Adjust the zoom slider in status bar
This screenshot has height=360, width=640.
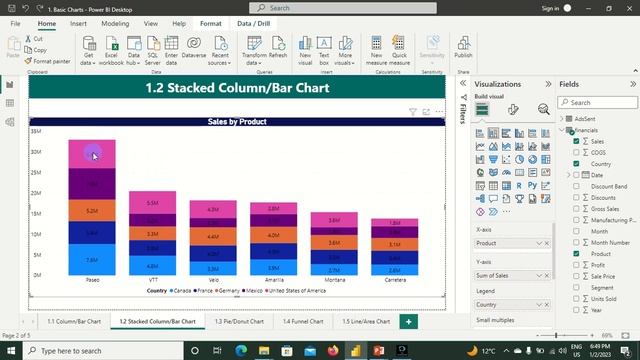click(x=556, y=336)
